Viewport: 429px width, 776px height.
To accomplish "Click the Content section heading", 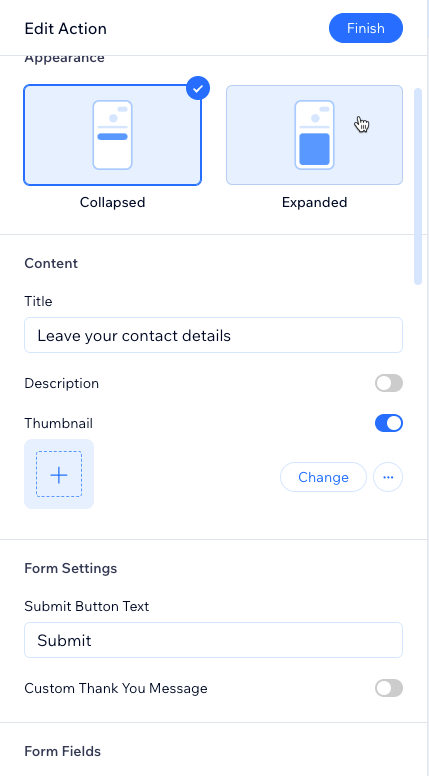I will click(x=51, y=263).
